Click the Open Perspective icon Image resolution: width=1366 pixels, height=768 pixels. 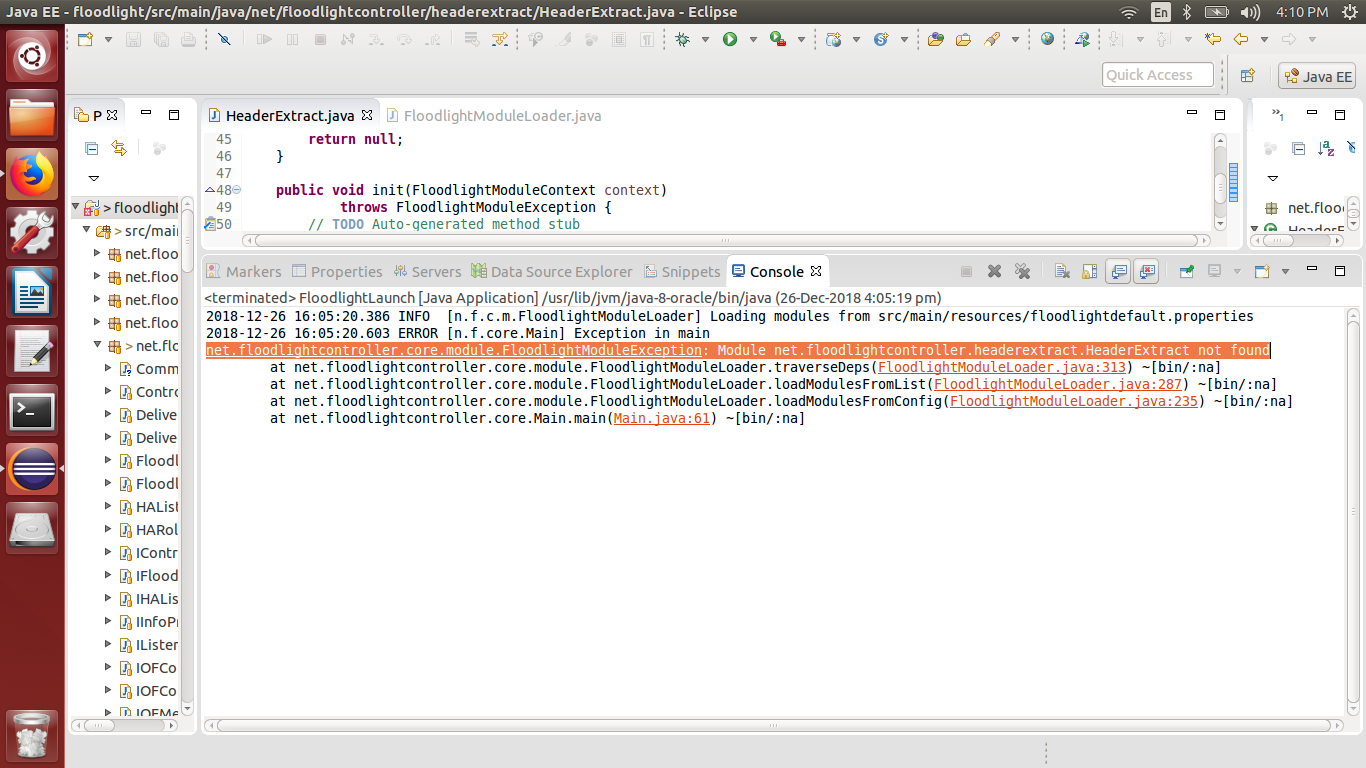tap(1247, 75)
